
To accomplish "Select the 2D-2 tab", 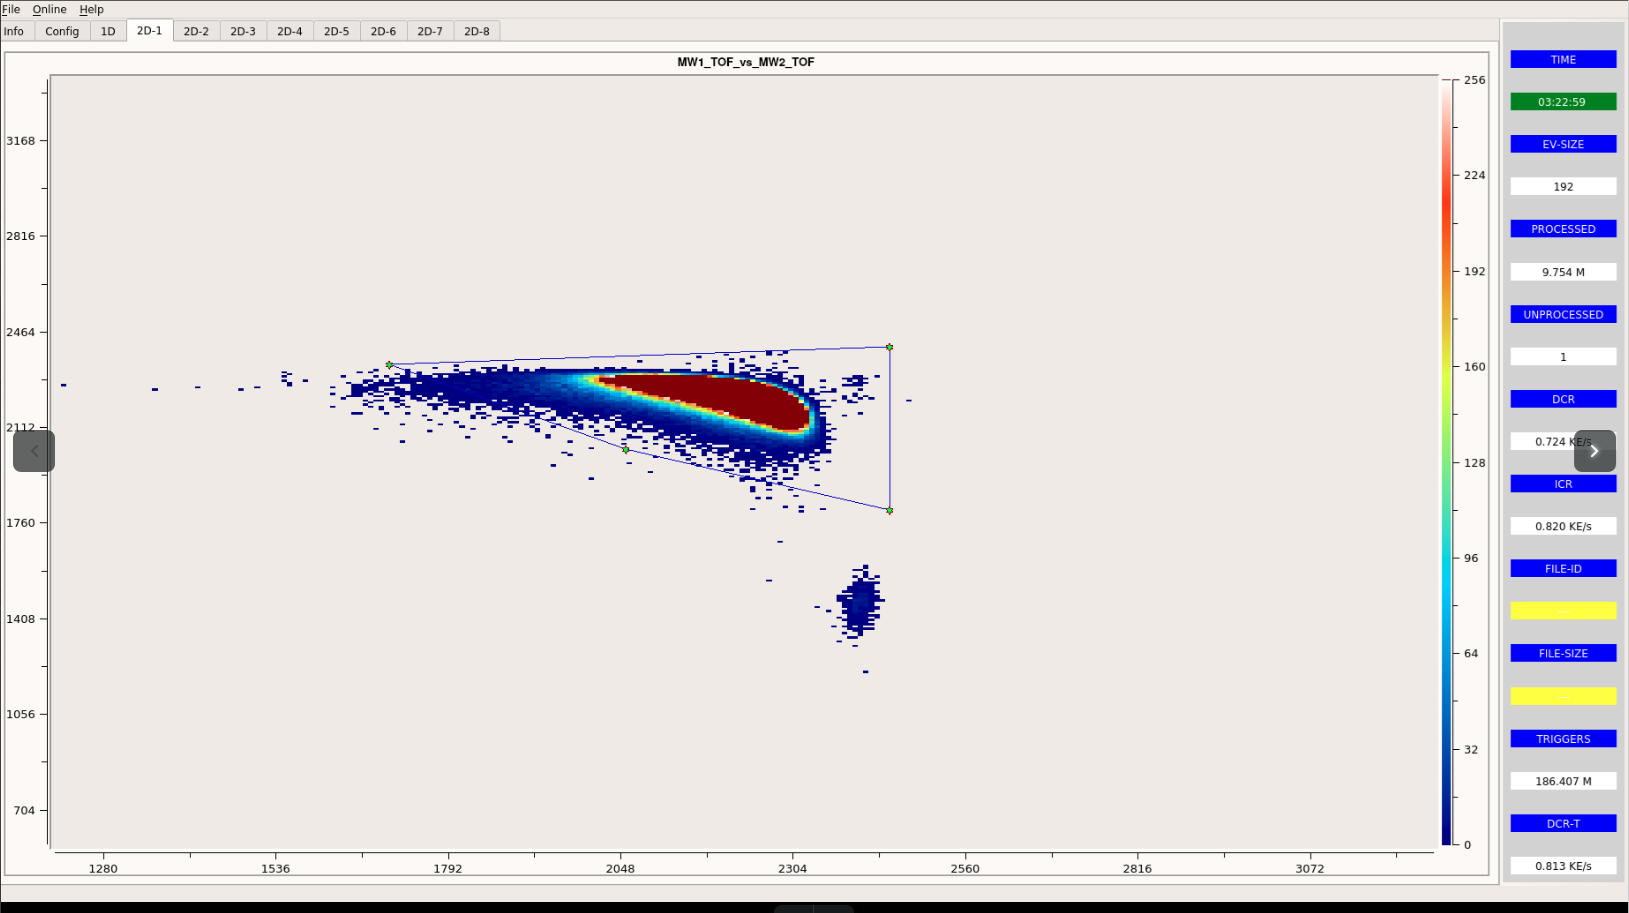I will click(196, 31).
